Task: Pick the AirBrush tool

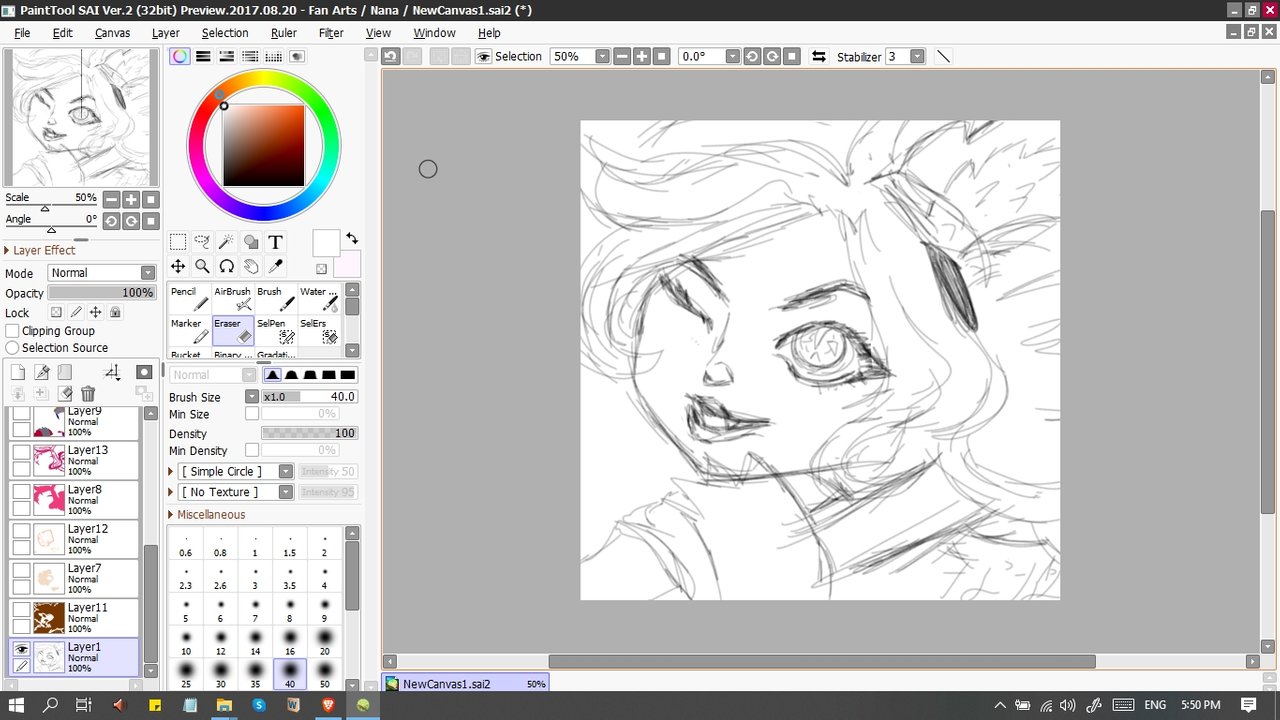Action: click(x=233, y=299)
